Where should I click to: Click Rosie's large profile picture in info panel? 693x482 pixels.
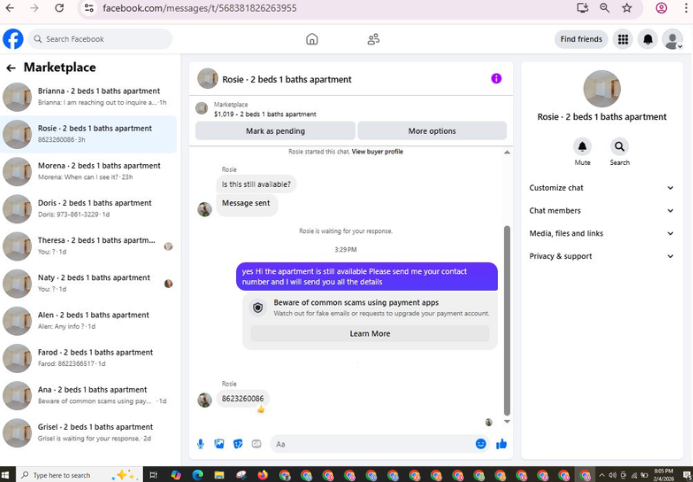point(602,88)
